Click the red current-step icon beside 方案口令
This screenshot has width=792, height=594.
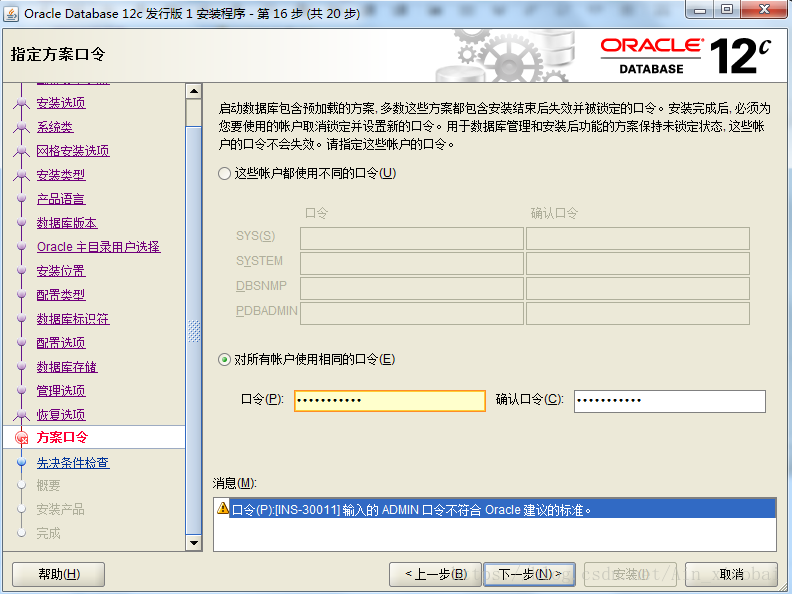coord(22,437)
